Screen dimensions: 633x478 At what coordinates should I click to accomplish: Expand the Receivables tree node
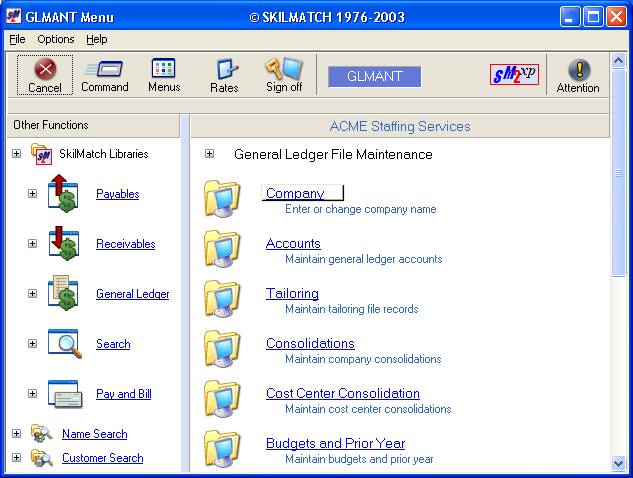pyautogui.click(x=32, y=243)
